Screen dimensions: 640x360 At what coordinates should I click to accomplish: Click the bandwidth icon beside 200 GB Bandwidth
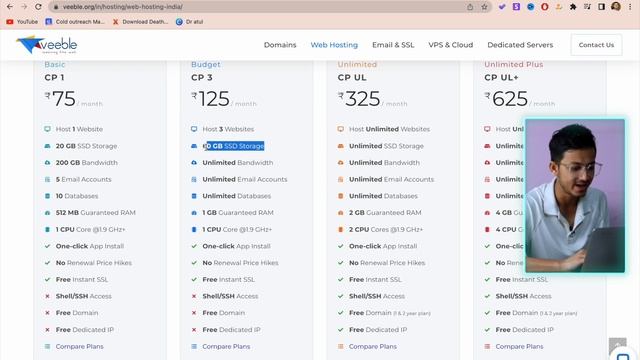[47, 162]
